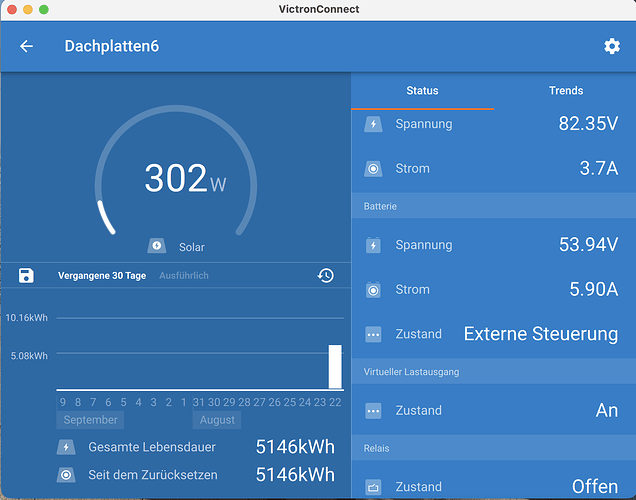Viewport: 636px width, 500px height.
Task: Click the Externe Steuerung state value
Action: click(541, 334)
